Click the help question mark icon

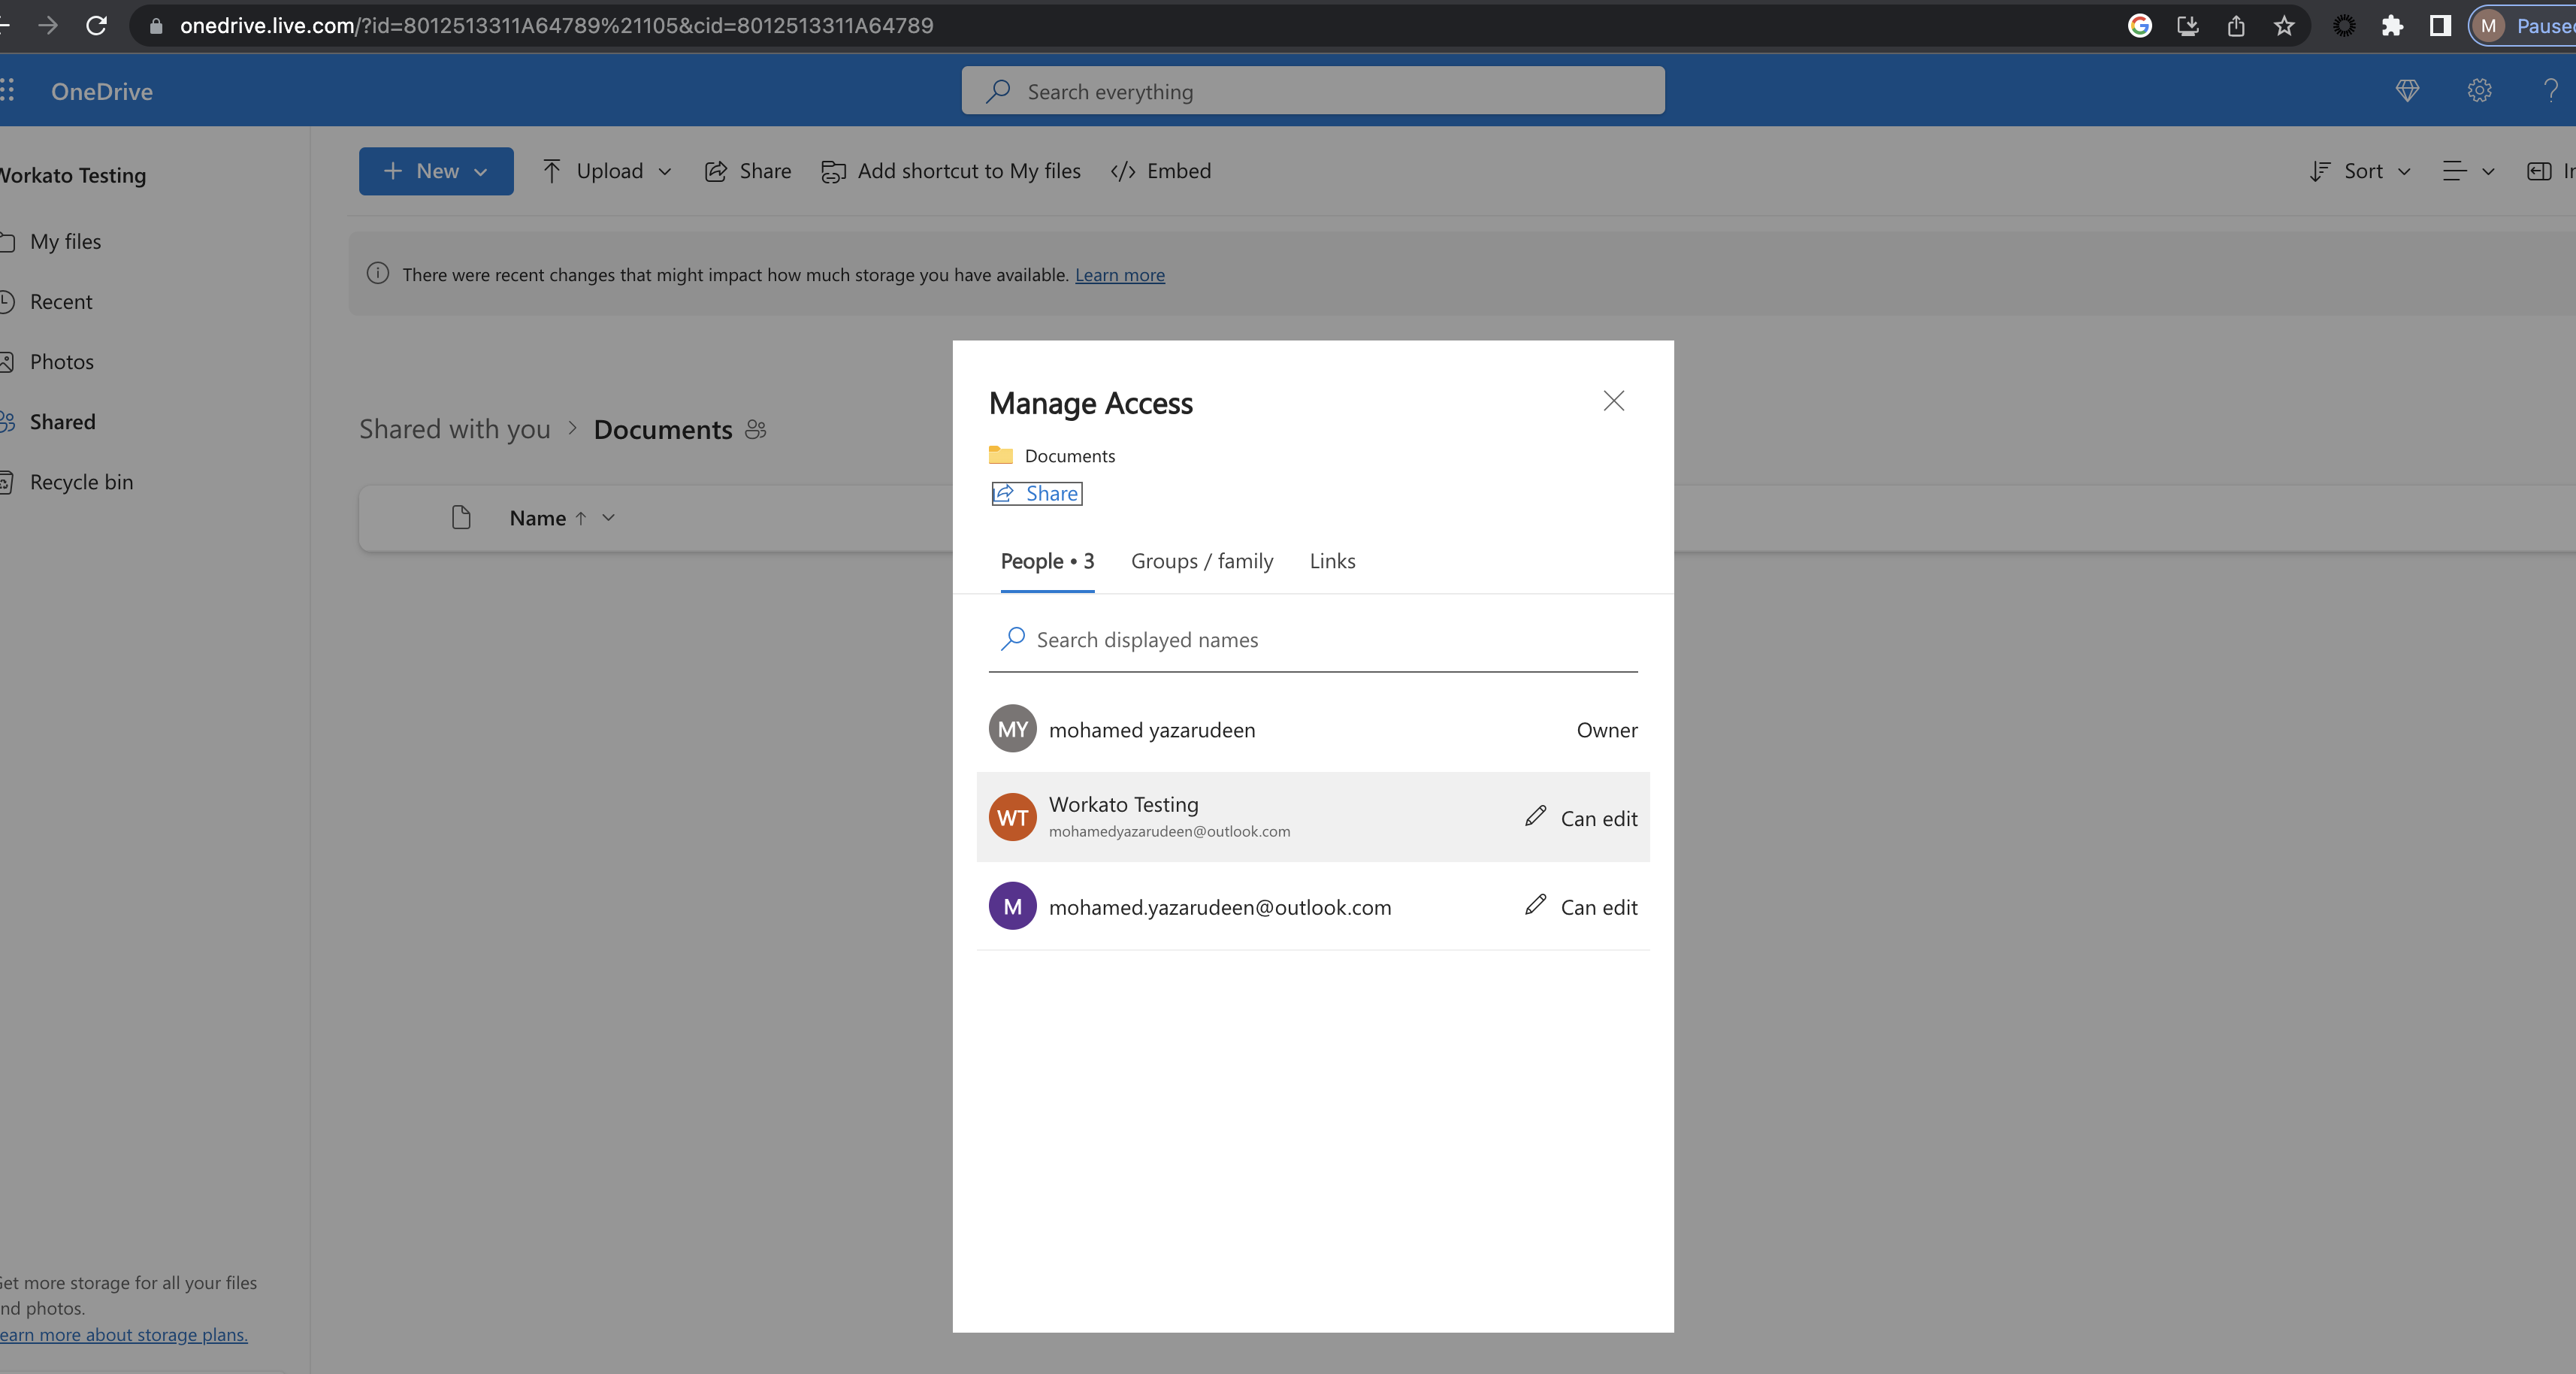[x=2550, y=91]
